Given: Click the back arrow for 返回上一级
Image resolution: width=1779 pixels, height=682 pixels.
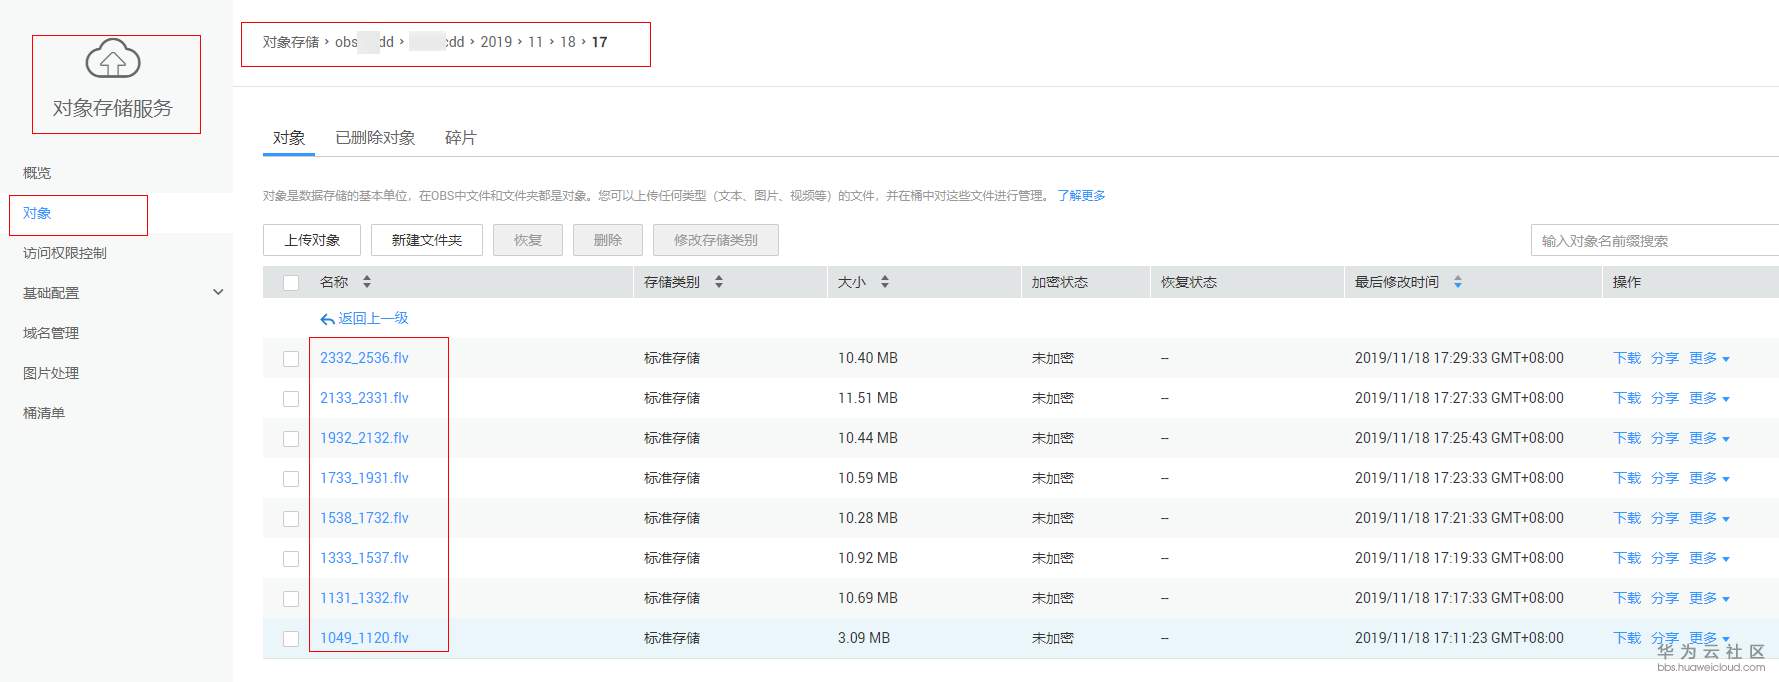Looking at the screenshot, I should coord(327,319).
